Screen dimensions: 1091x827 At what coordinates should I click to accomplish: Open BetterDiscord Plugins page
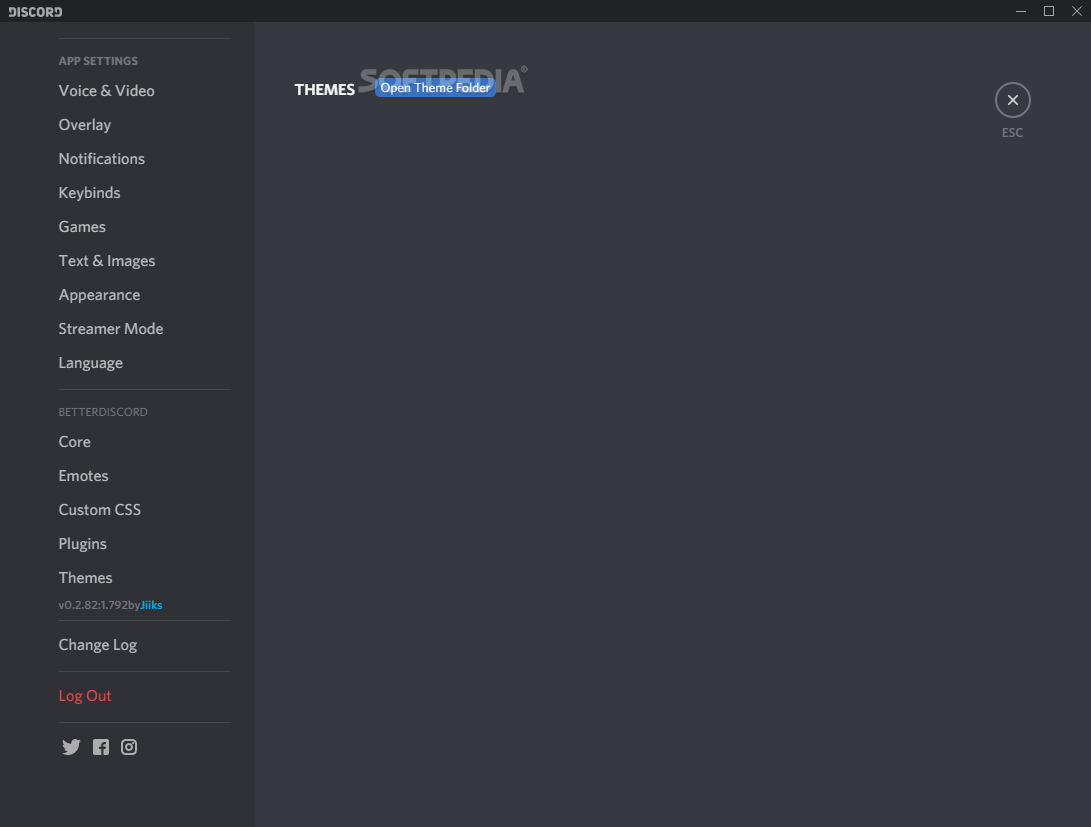click(x=83, y=545)
